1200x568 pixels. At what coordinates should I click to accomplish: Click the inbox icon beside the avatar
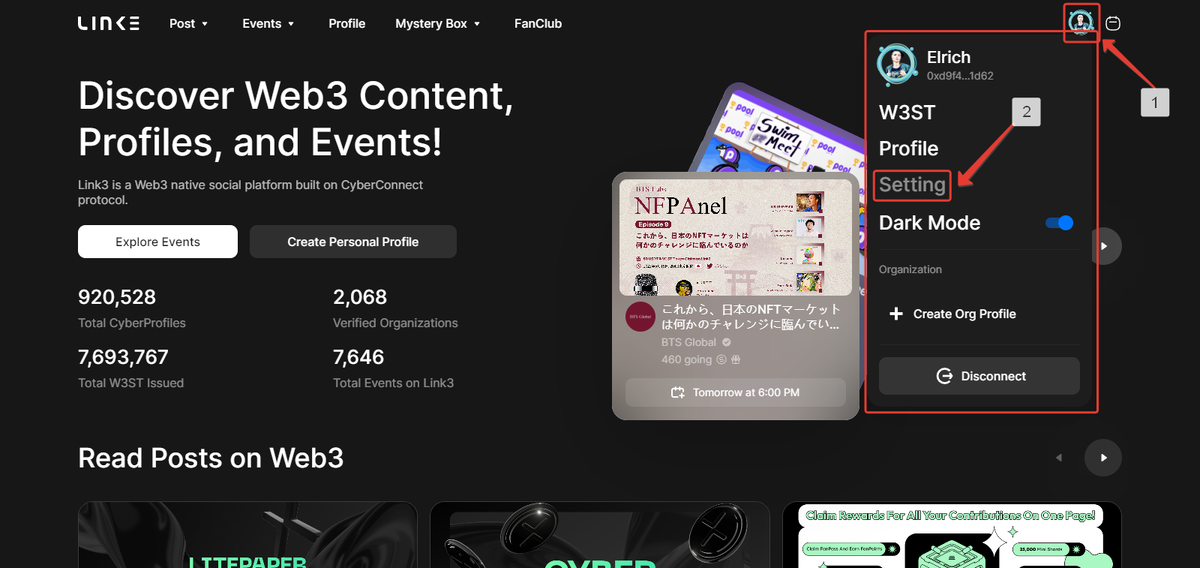1113,23
